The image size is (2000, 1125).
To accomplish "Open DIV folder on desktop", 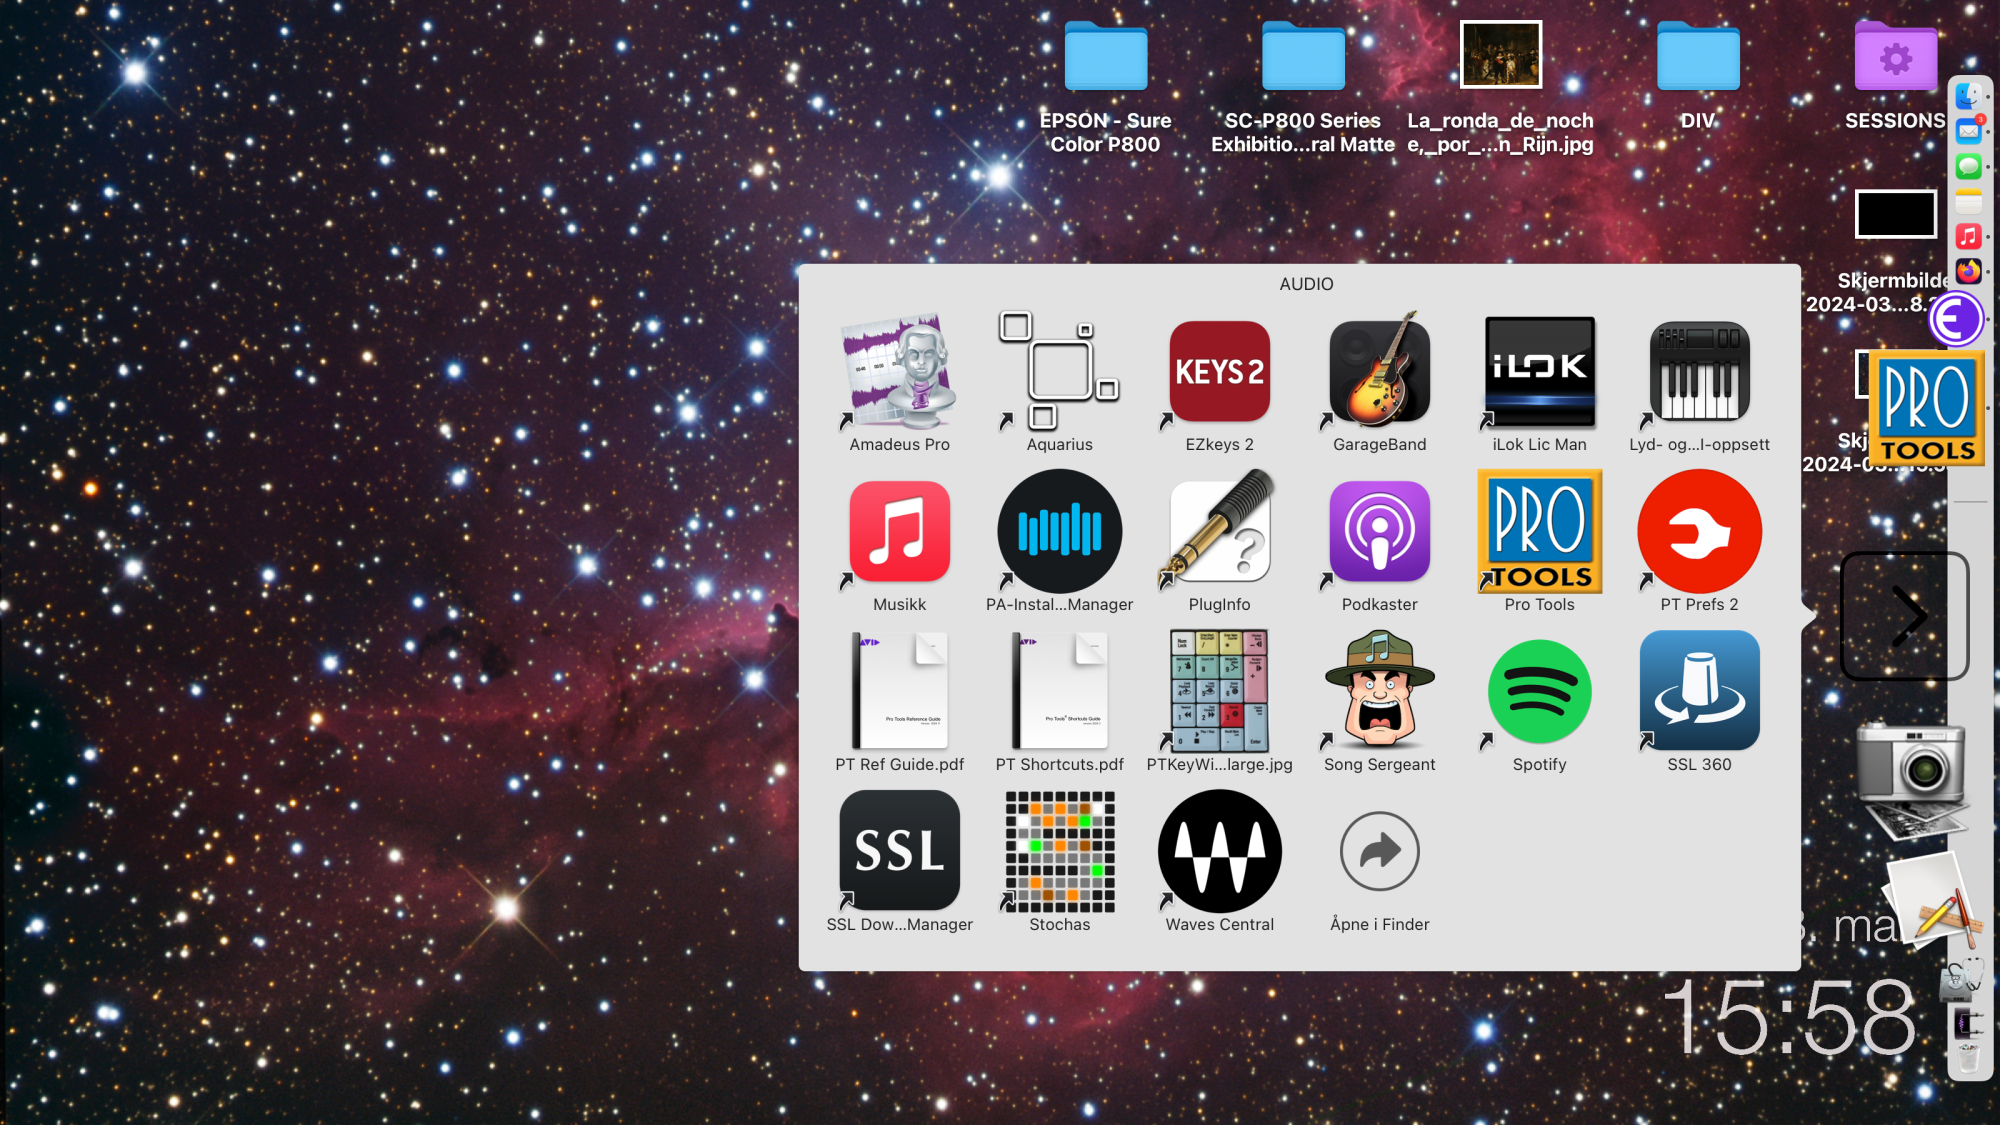I will [x=1698, y=56].
